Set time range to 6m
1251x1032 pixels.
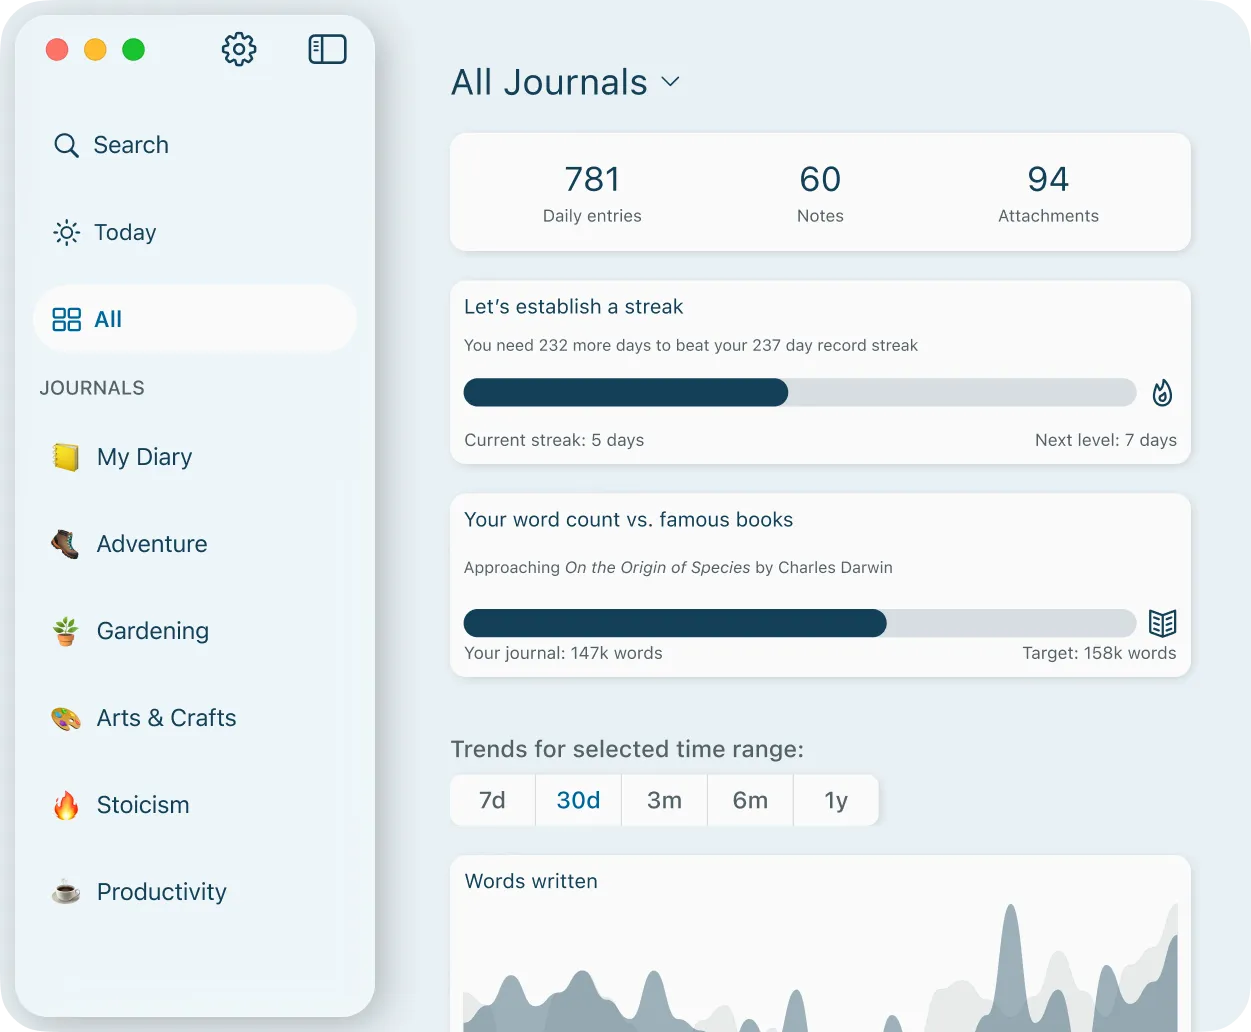click(750, 800)
